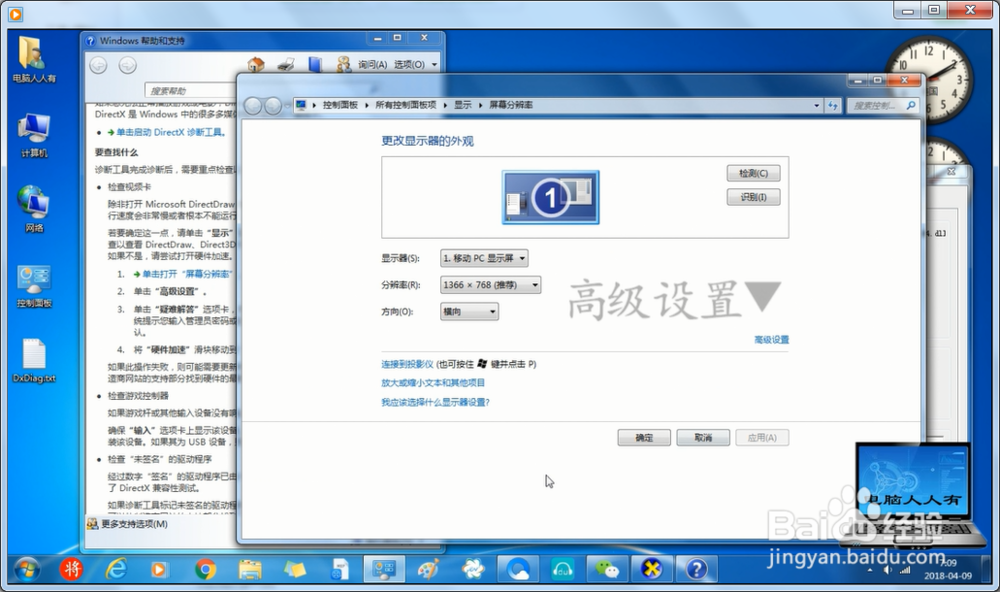The width and height of the screenshot is (1000, 592).
Task: Click refresh button beside the address bar
Action: [833, 105]
